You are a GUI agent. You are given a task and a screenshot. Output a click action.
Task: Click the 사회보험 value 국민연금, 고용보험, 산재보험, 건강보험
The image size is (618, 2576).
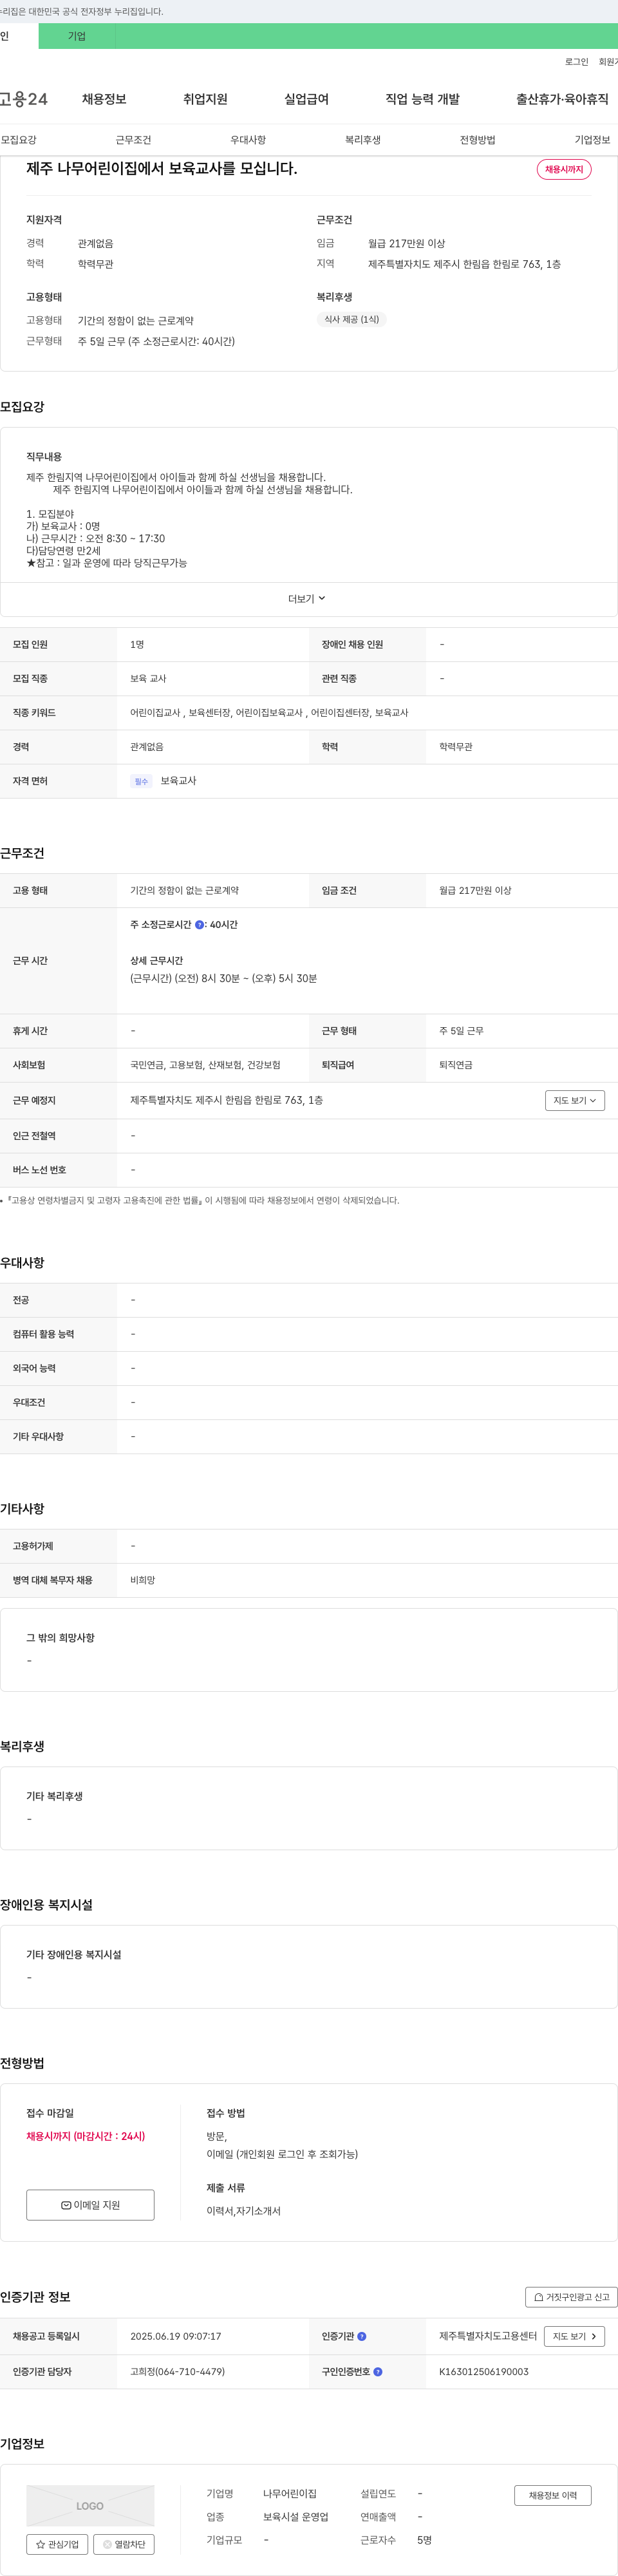pos(205,1065)
